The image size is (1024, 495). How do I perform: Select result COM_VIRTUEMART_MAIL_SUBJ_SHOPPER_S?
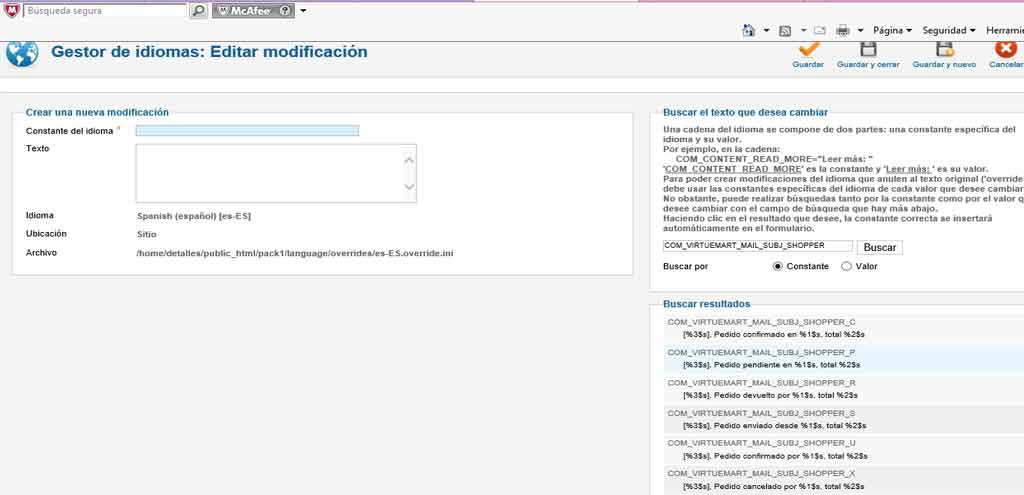point(761,413)
